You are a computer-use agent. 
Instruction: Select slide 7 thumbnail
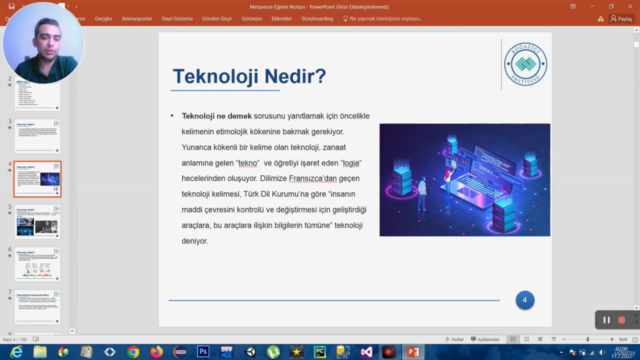[x=38, y=307]
